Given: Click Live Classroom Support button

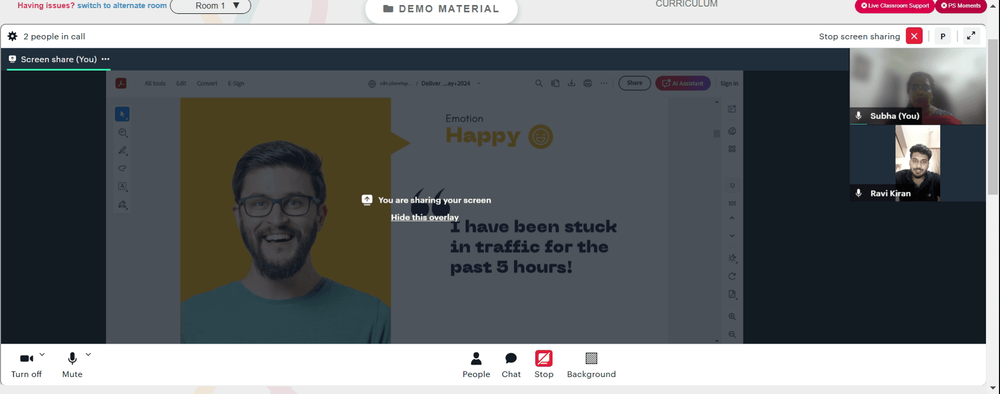Looking at the screenshot, I should (894, 6).
